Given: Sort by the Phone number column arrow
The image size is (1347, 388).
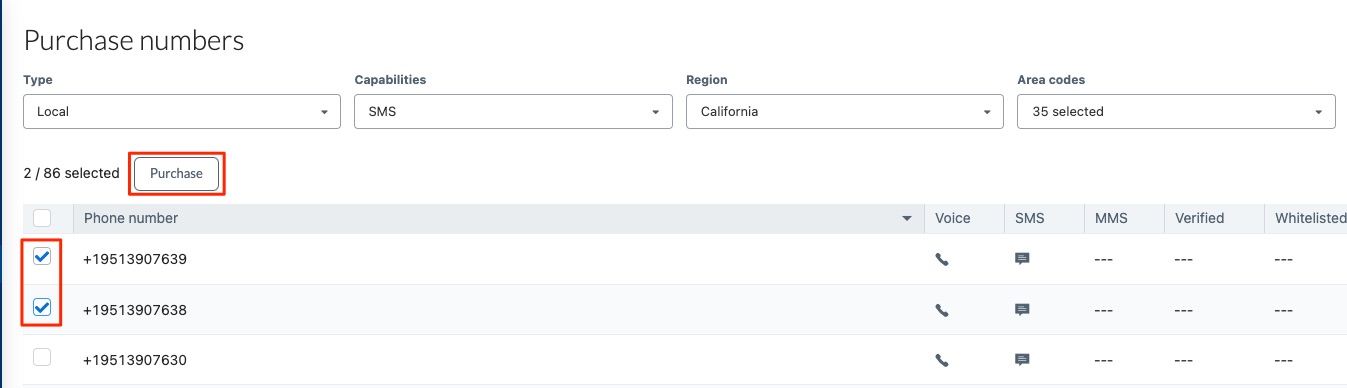Looking at the screenshot, I should [907, 218].
